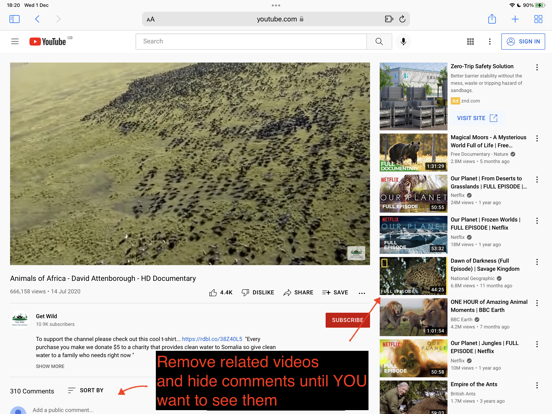
Task: Open Safari share sheet icon
Action: (x=492, y=19)
